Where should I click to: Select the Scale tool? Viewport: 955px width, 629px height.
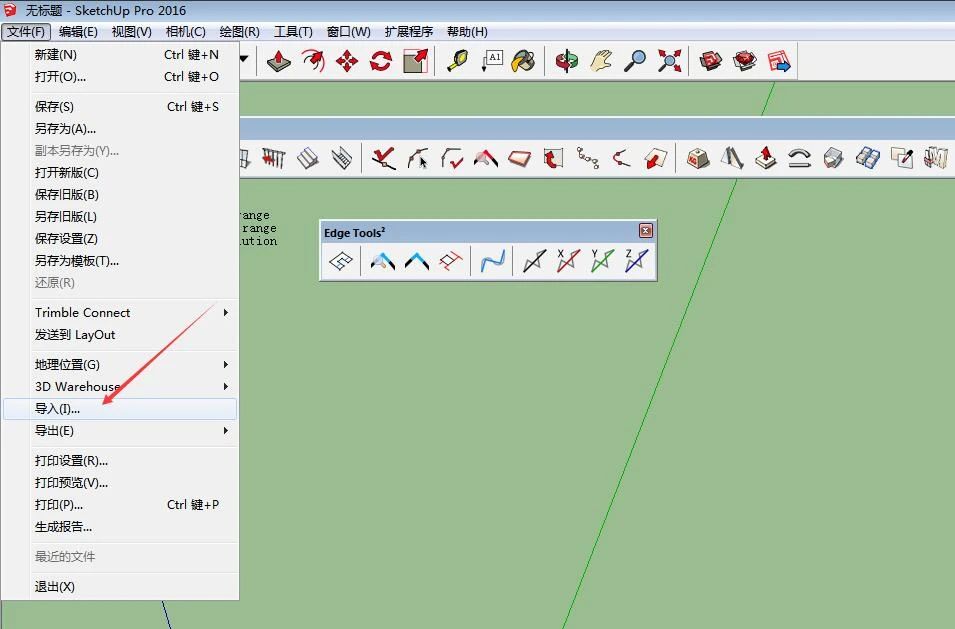[415, 61]
